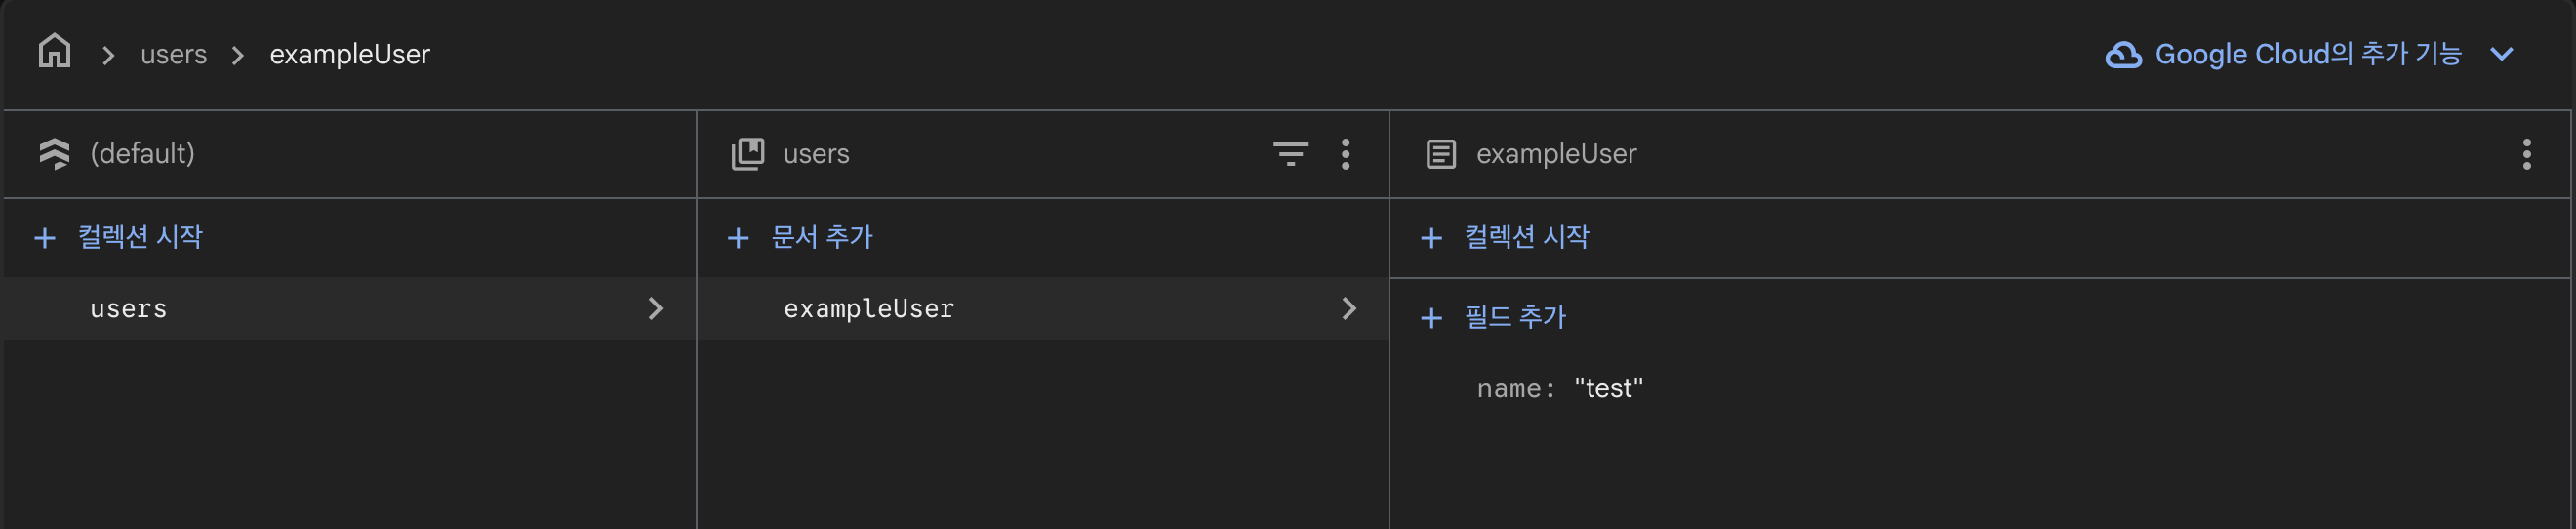Click the home icon in breadcrumb
The height and width of the screenshot is (529, 2576).
[x=54, y=51]
